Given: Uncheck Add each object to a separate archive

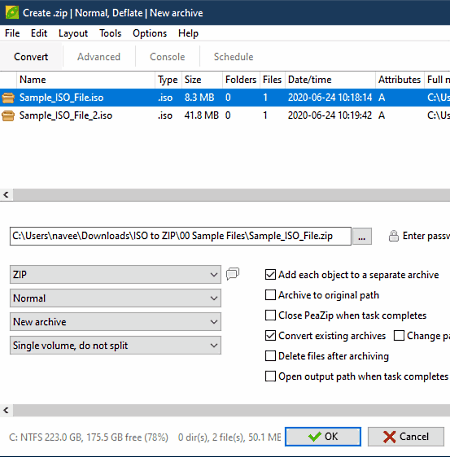Looking at the screenshot, I should coord(270,275).
